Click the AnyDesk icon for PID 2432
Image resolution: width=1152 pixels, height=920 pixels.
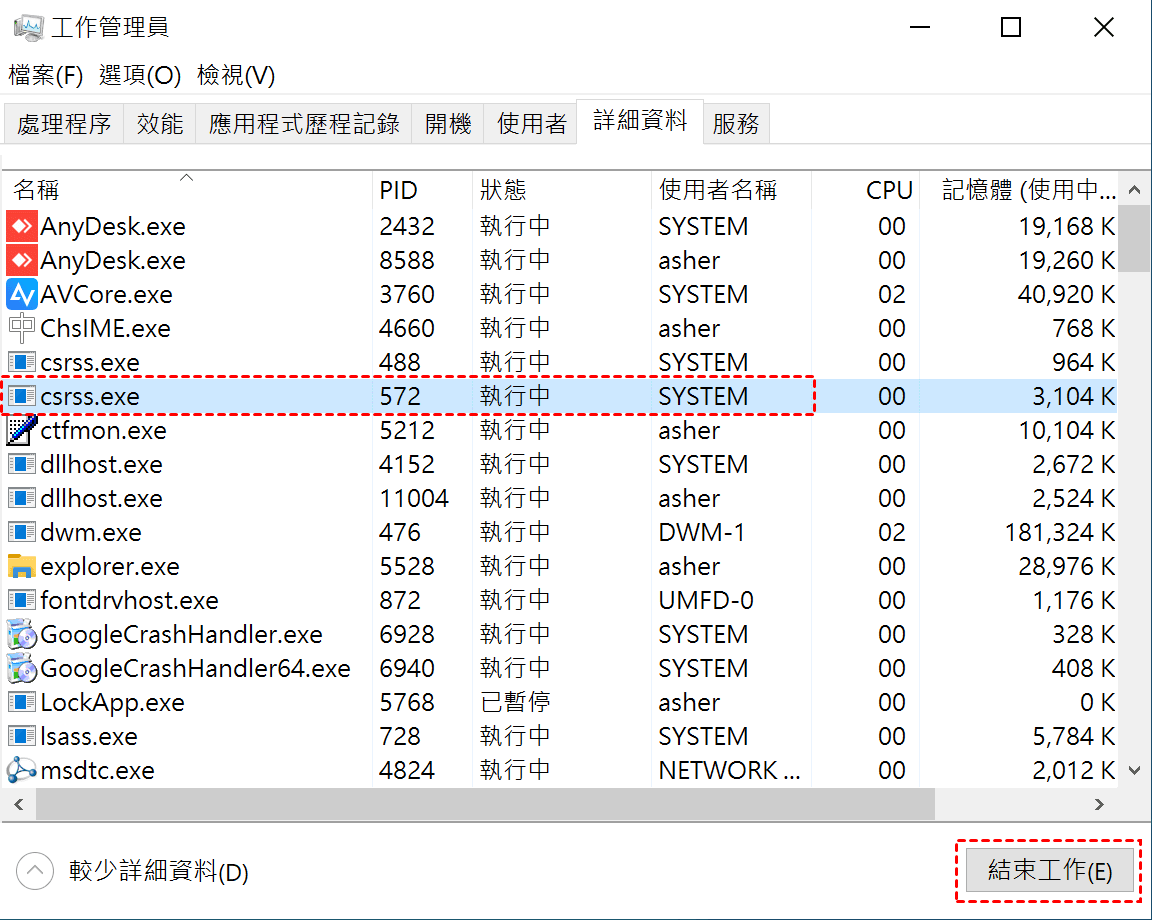tap(21, 226)
